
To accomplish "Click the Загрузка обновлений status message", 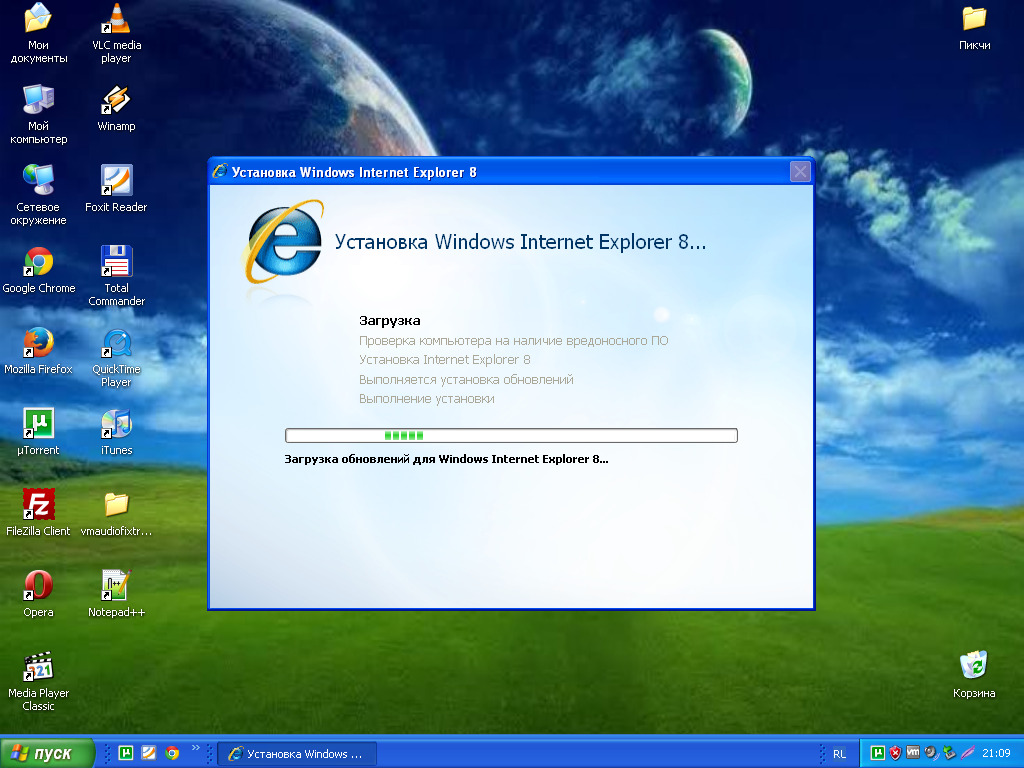I will point(446,459).
